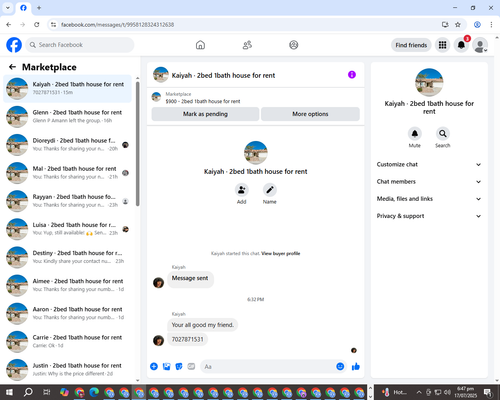Open purple conversation information icon
This screenshot has height=400, width=500.
coord(352,75)
